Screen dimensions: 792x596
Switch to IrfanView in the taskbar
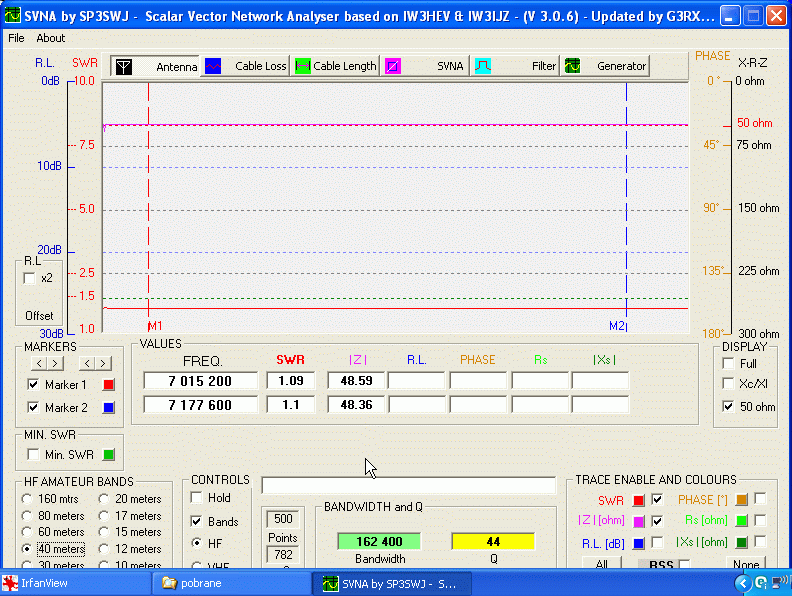[77, 583]
